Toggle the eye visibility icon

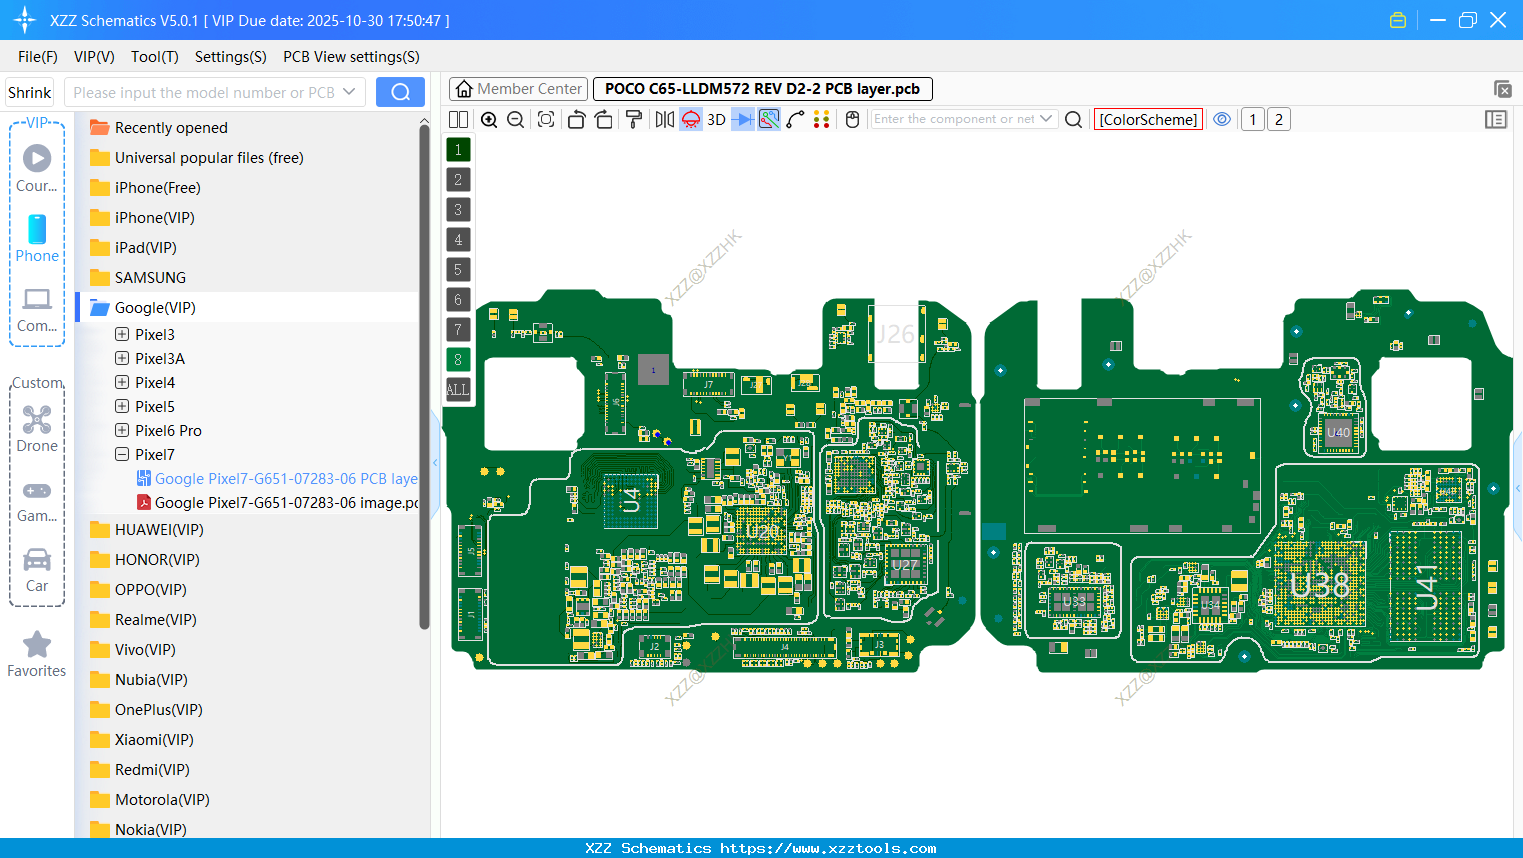coord(1222,119)
